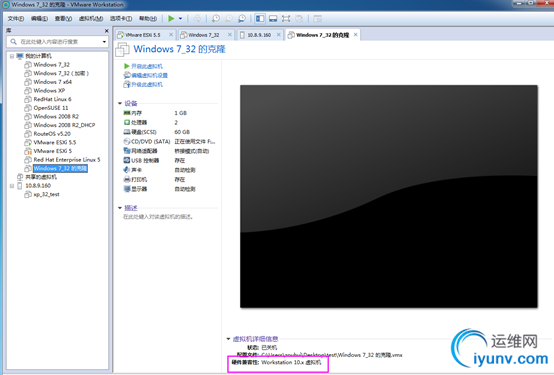Select Windows 7_32 (加密) in library
554x375 pixels.
click(61, 73)
